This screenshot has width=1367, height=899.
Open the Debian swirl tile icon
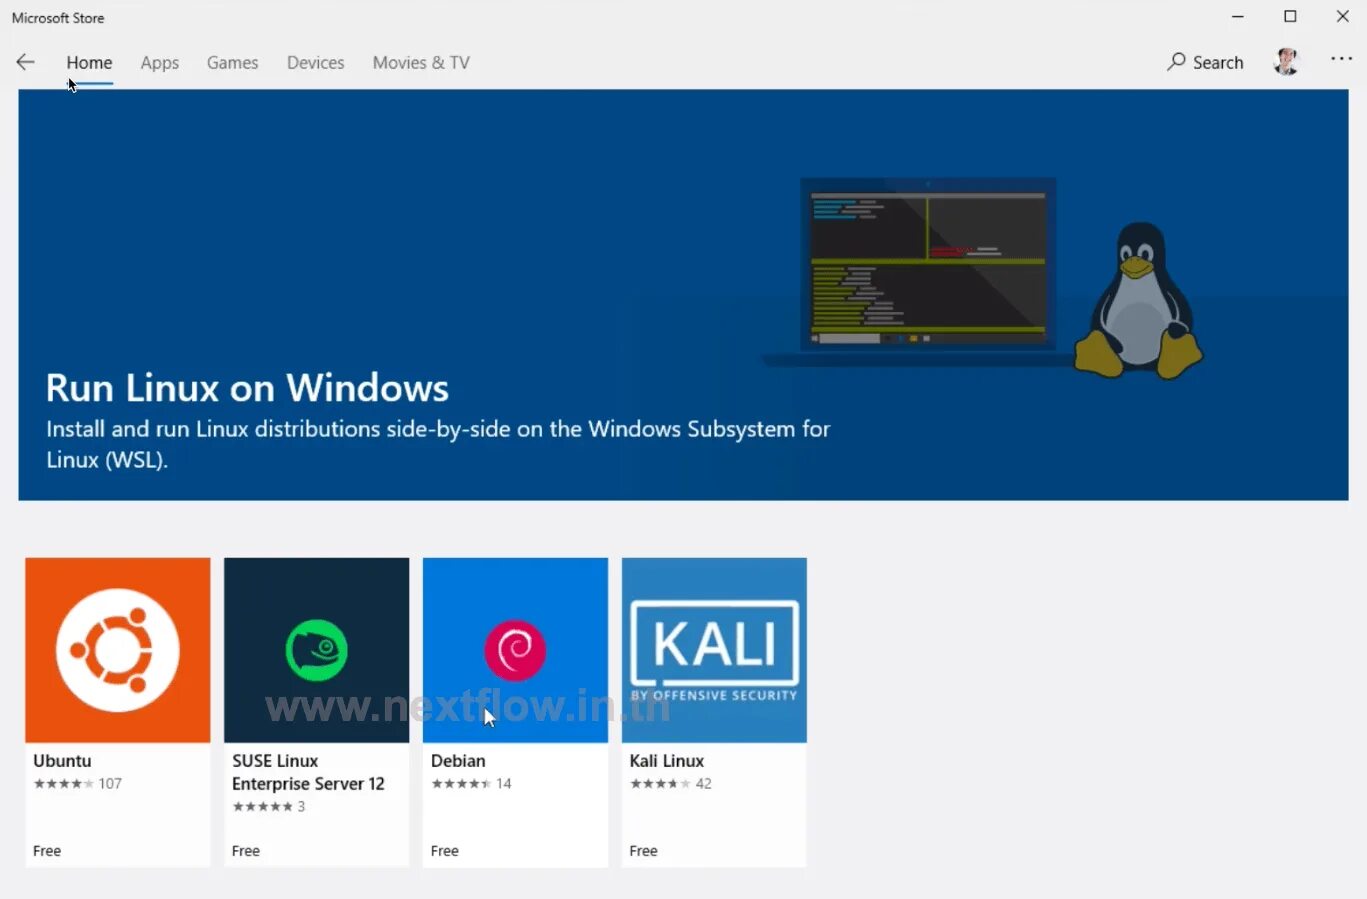[x=515, y=650]
